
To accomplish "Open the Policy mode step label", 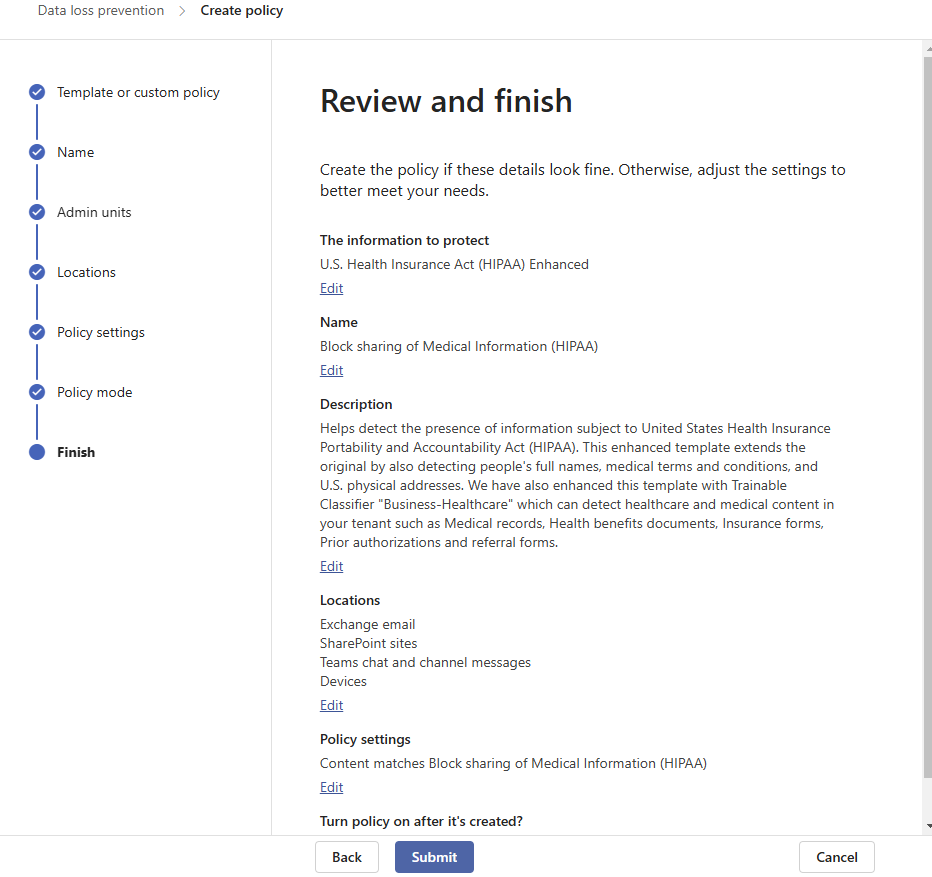I will tap(94, 392).
